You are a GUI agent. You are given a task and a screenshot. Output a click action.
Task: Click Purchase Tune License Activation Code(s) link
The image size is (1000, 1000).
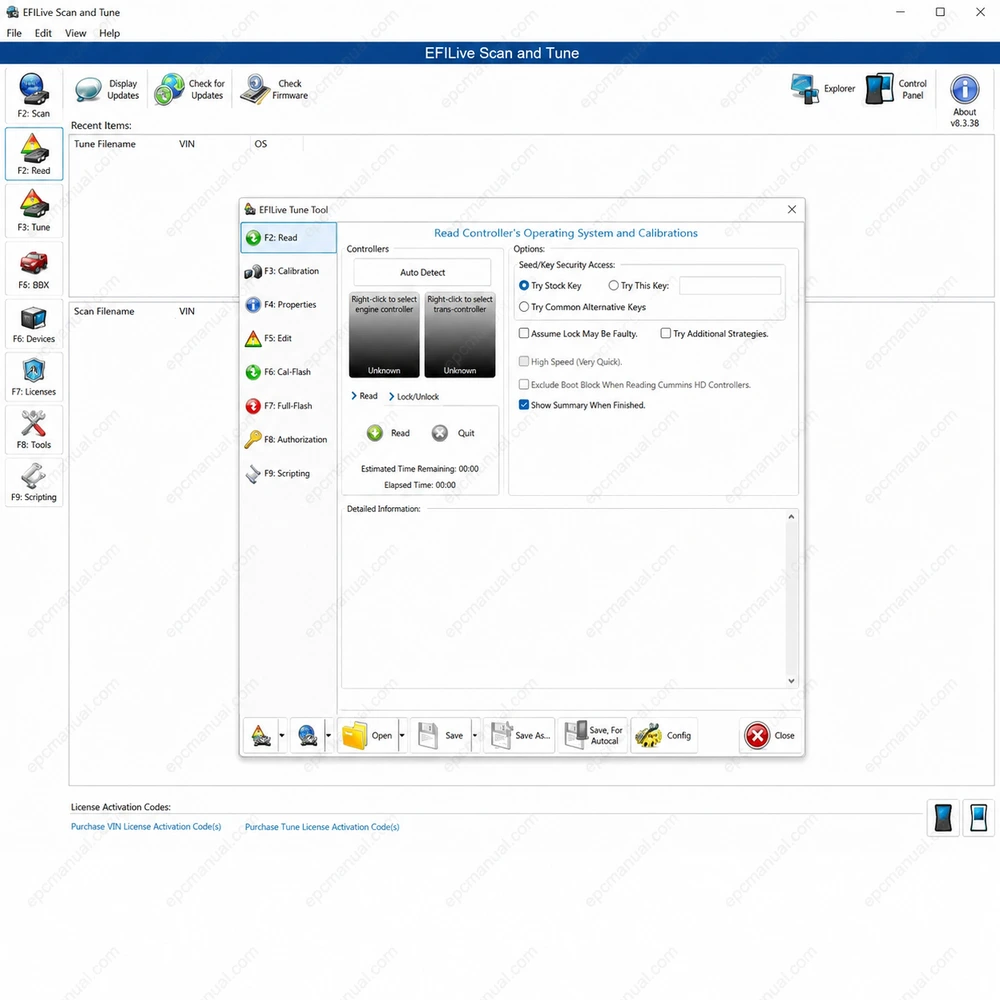pos(322,827)
